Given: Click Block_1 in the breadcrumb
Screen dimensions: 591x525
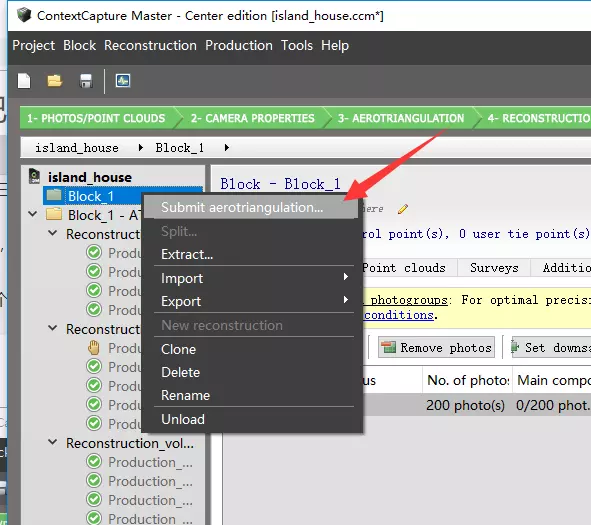Looking at the screenshot, I should [180, 148].
